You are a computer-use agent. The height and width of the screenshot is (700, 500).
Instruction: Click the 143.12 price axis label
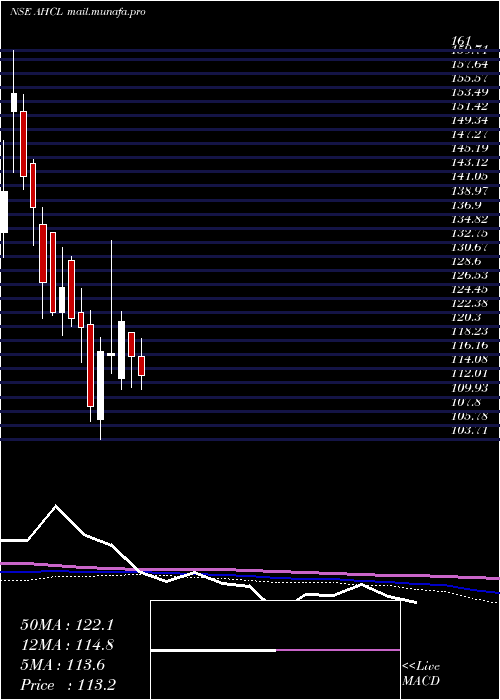click(469, 162)
